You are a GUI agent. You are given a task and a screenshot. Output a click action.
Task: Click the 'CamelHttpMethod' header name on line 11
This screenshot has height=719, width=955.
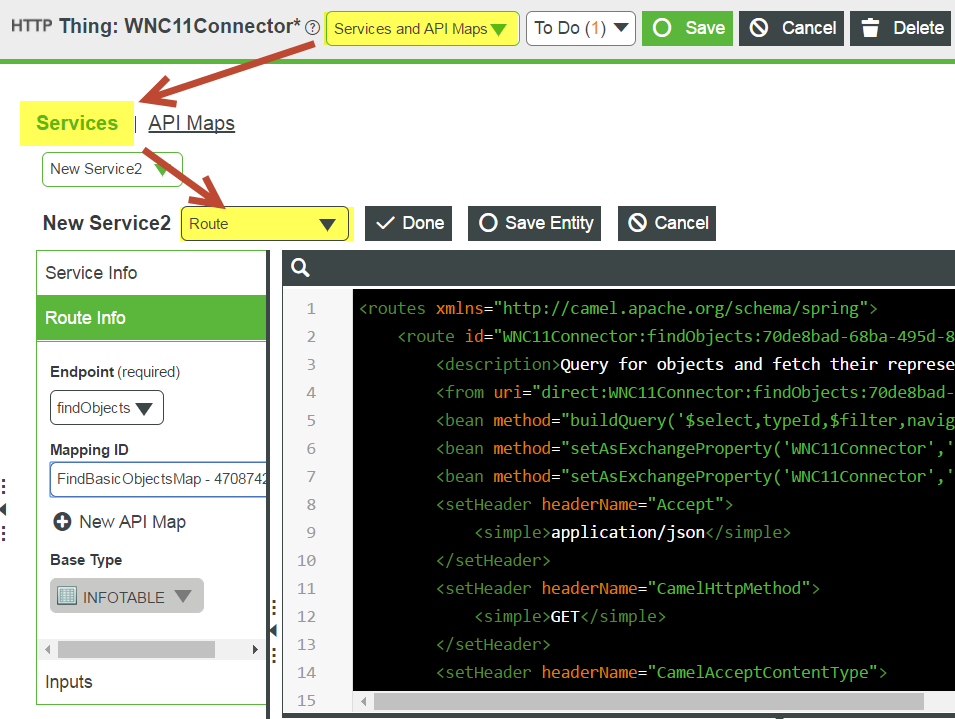728,589
